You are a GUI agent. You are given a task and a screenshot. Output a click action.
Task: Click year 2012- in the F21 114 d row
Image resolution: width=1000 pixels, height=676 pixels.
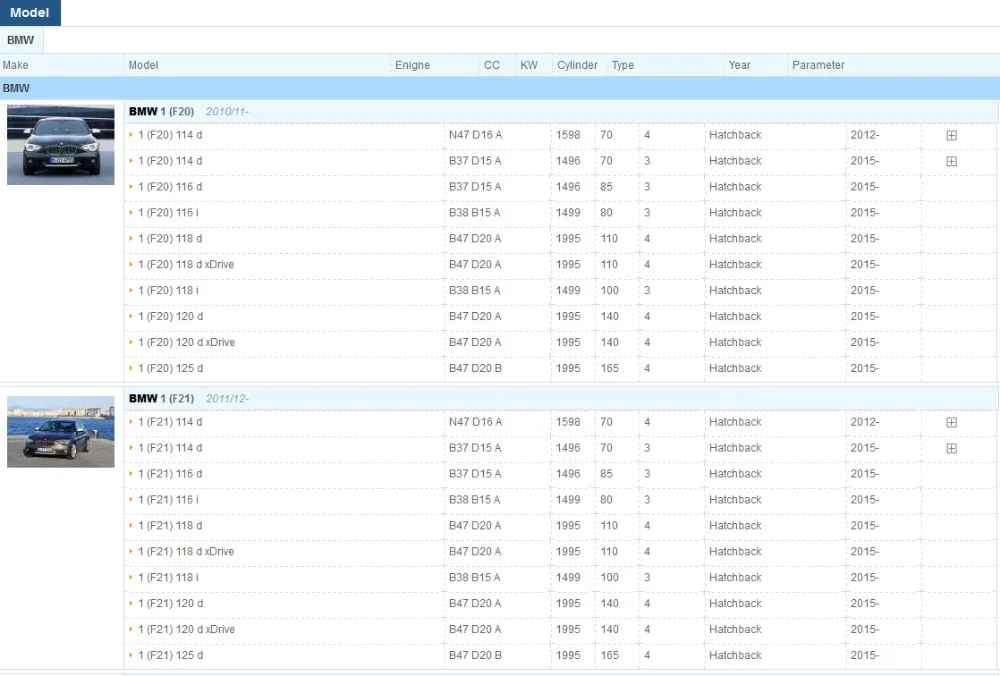(864, 422)
